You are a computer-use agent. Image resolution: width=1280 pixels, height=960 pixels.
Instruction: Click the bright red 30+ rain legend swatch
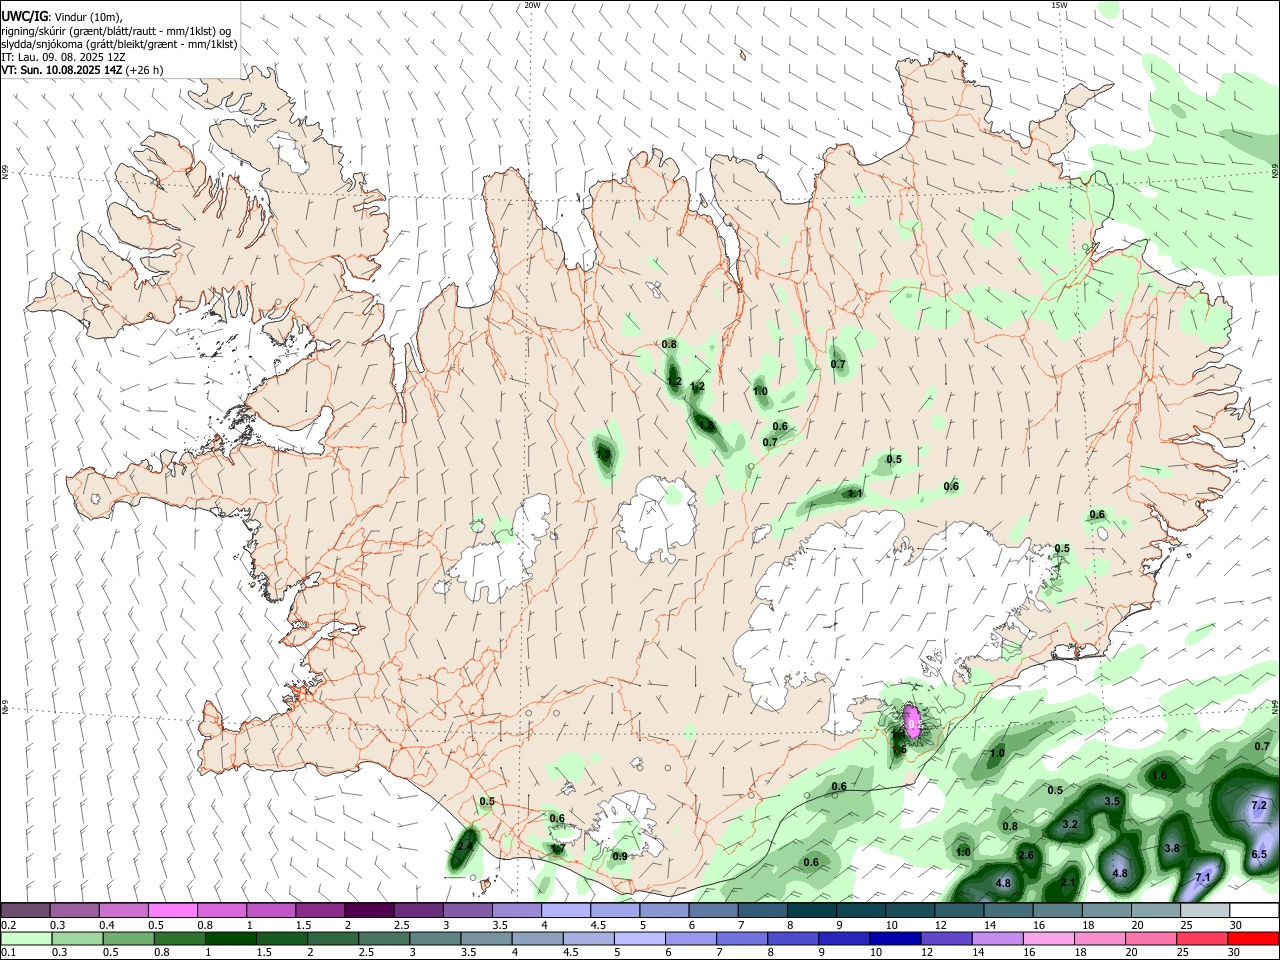[x=1253, y=939]
